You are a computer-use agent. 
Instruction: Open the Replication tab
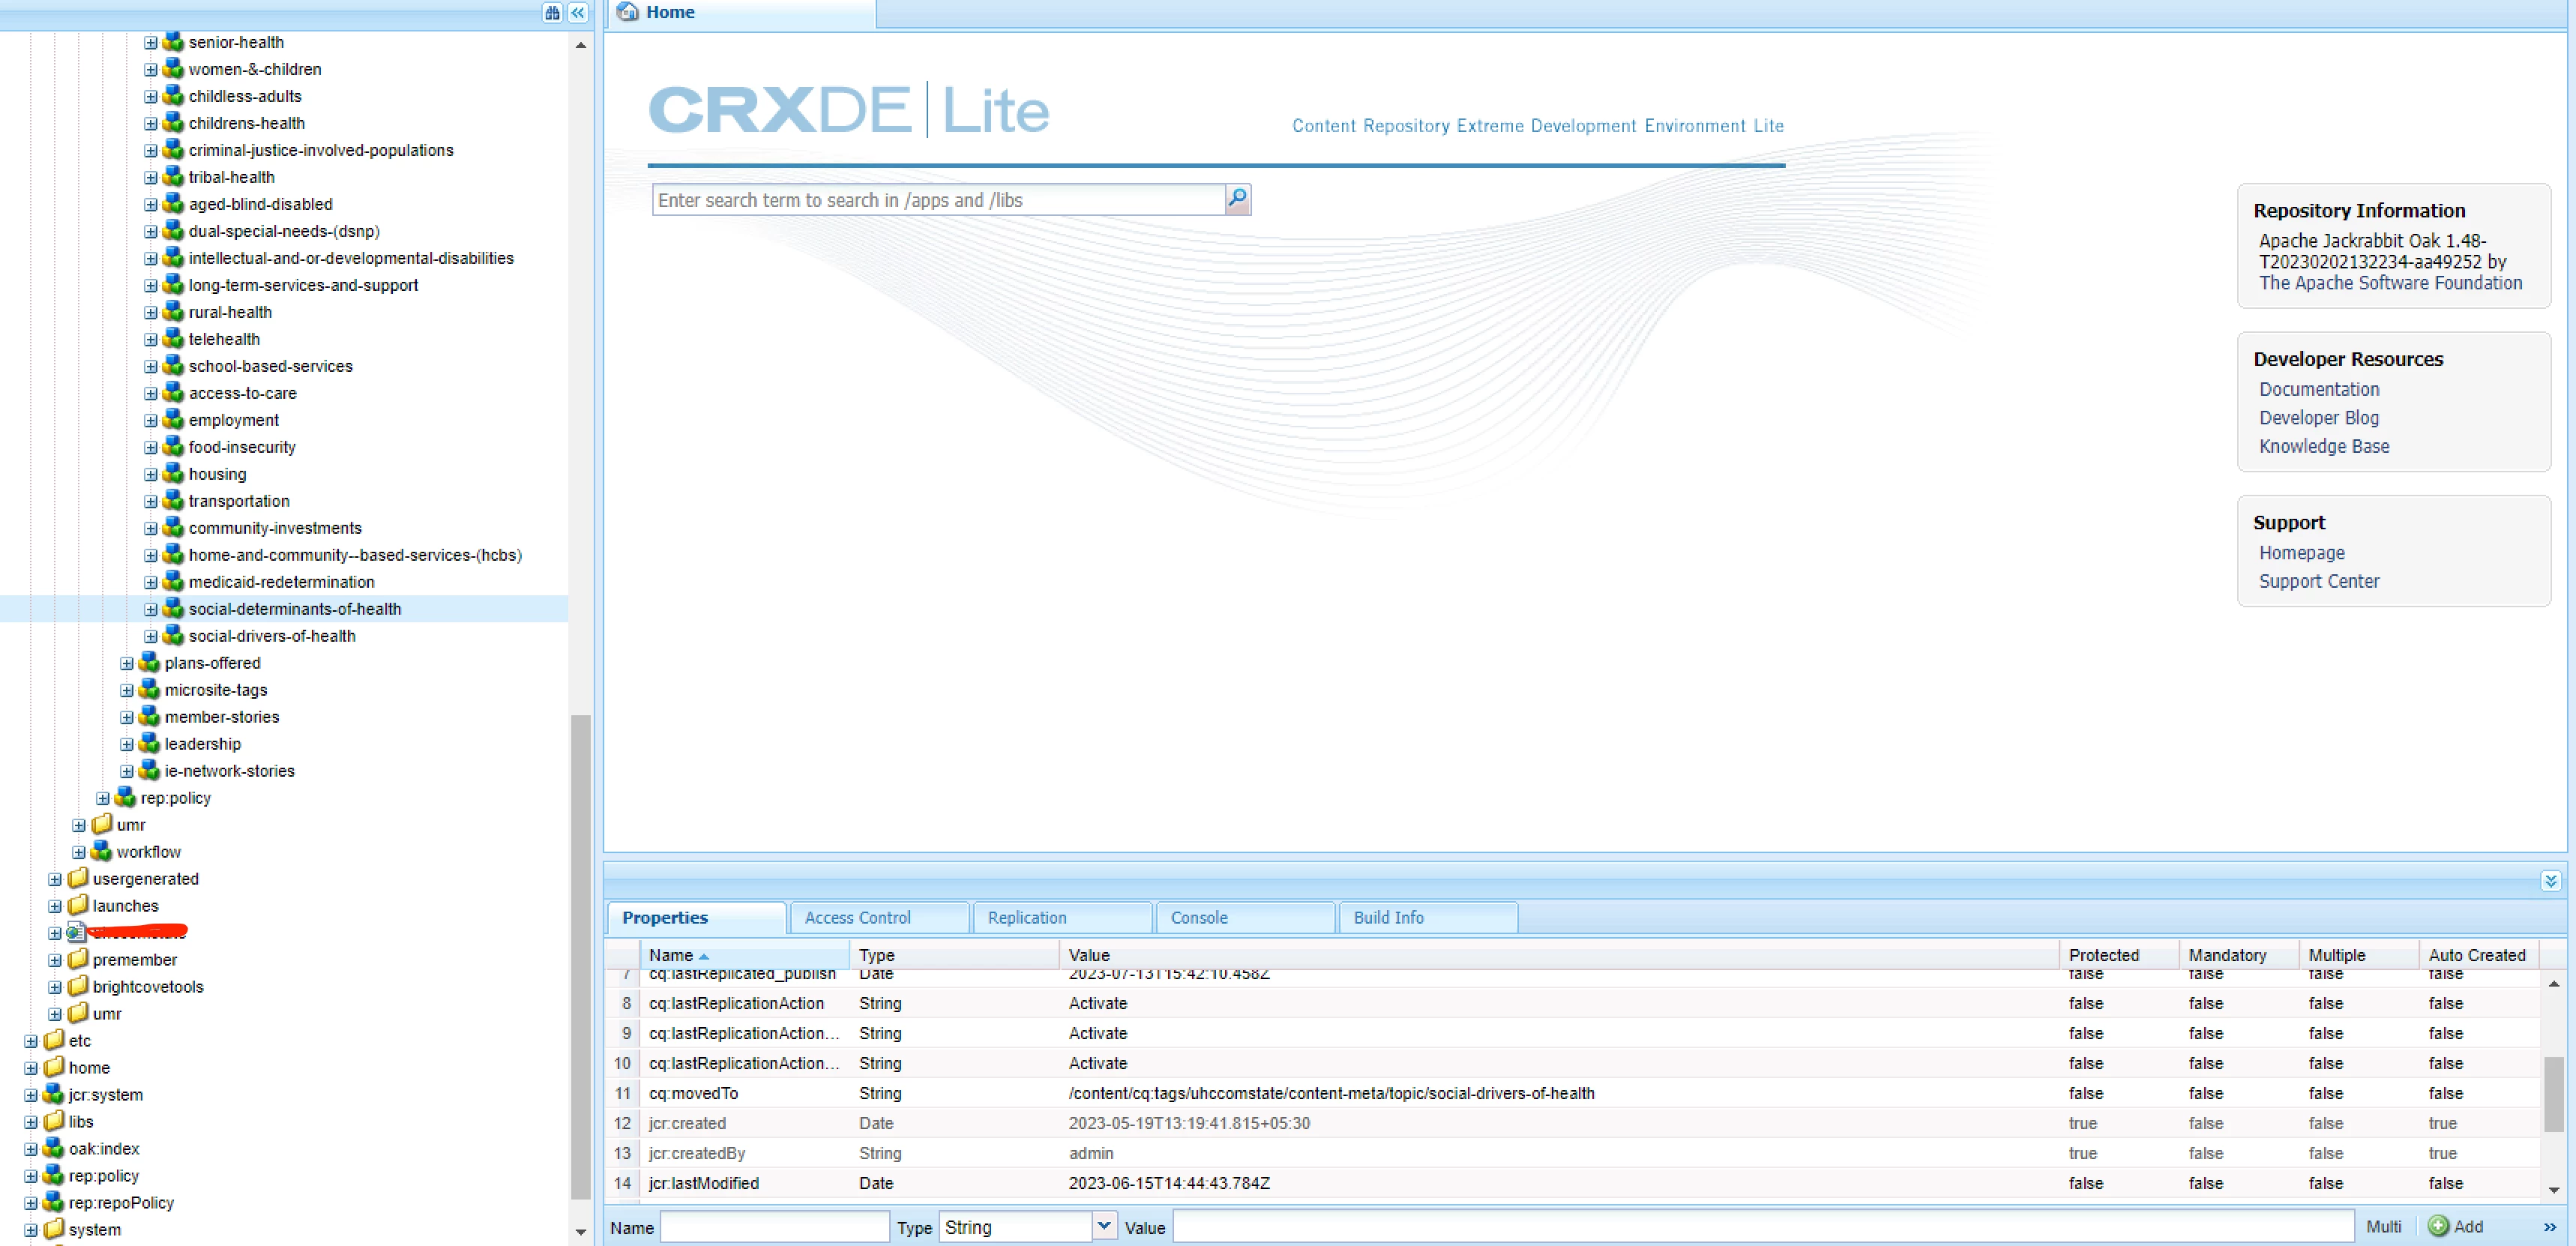[1026, 917]
